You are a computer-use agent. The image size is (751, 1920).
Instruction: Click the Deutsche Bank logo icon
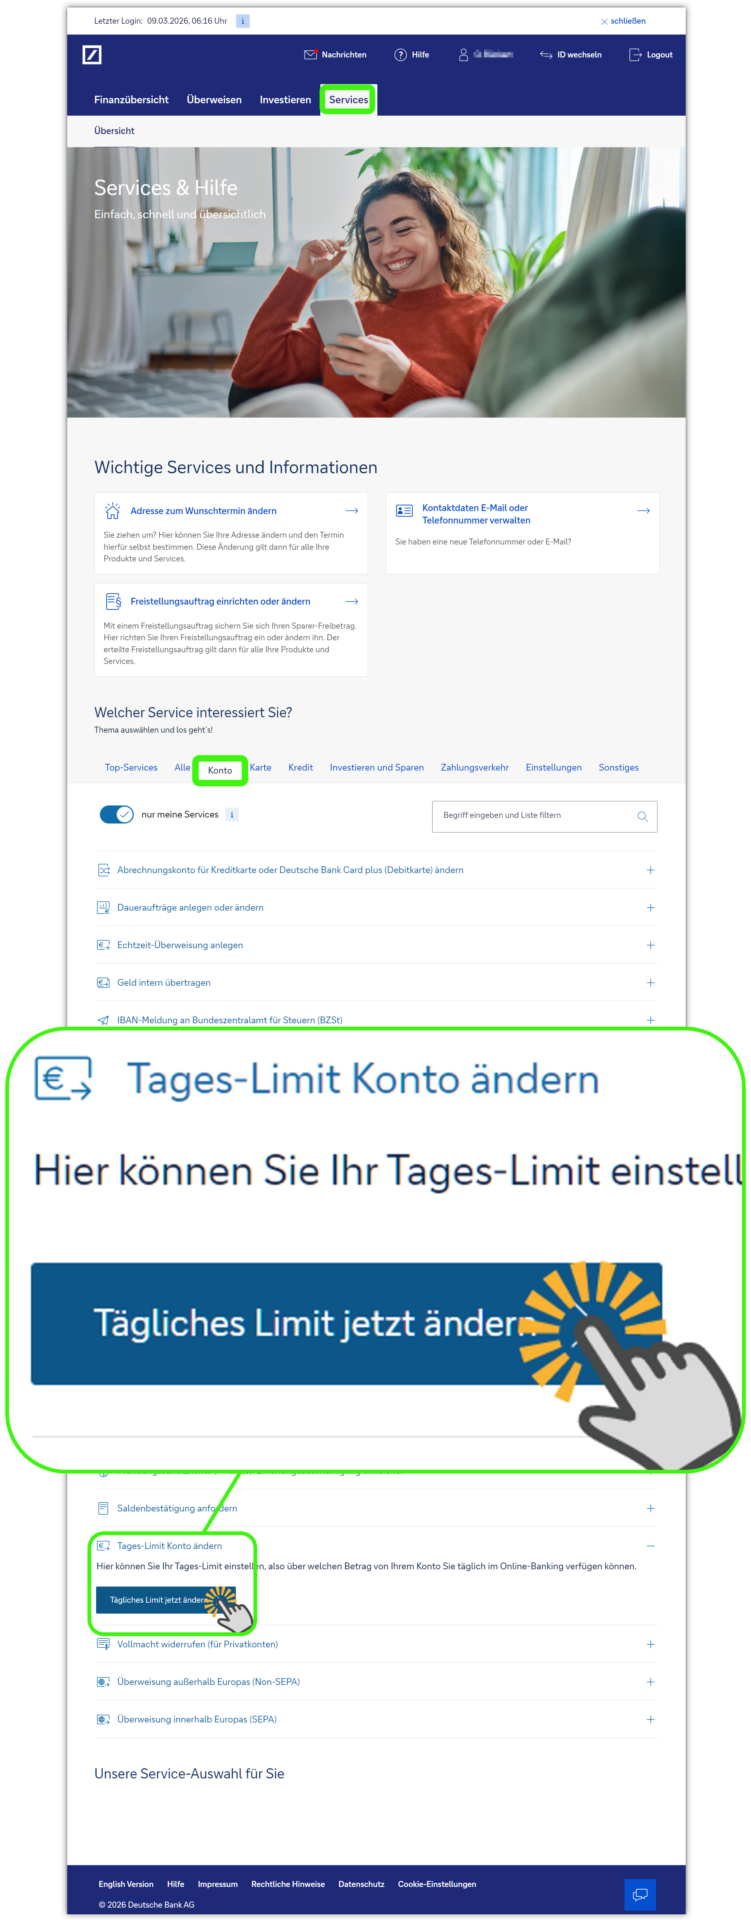(92, 55)
